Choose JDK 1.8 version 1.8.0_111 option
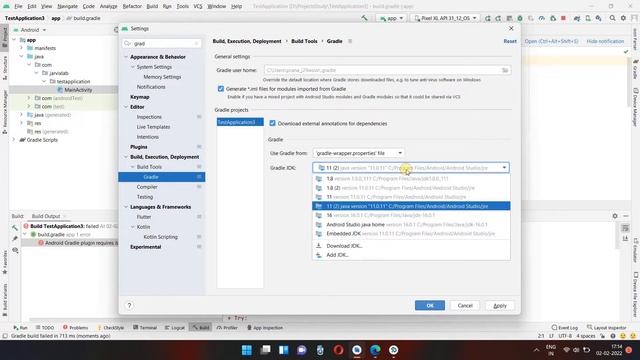Image resolution: width=640 pixels, height=360 pixels. tap(411, 179)
